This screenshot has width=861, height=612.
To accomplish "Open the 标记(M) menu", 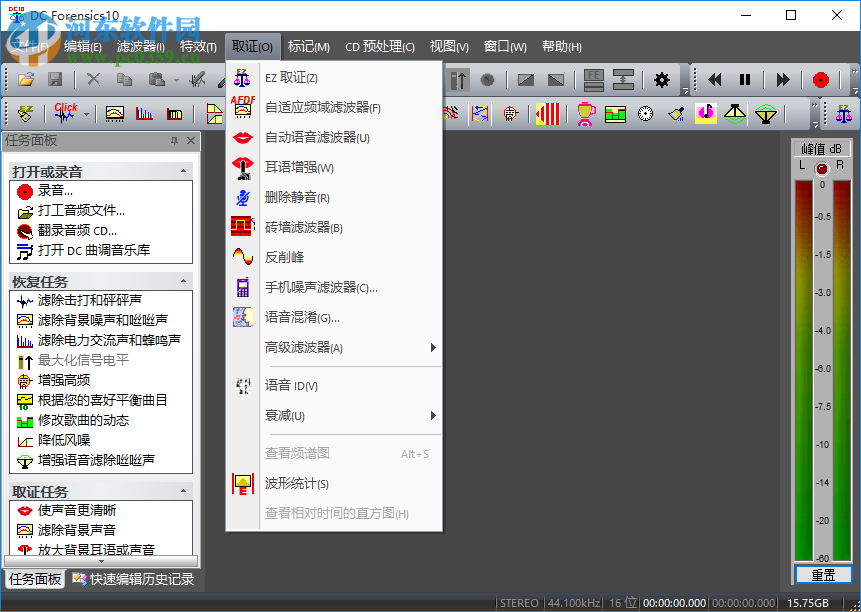I will [x=309, y=47].
